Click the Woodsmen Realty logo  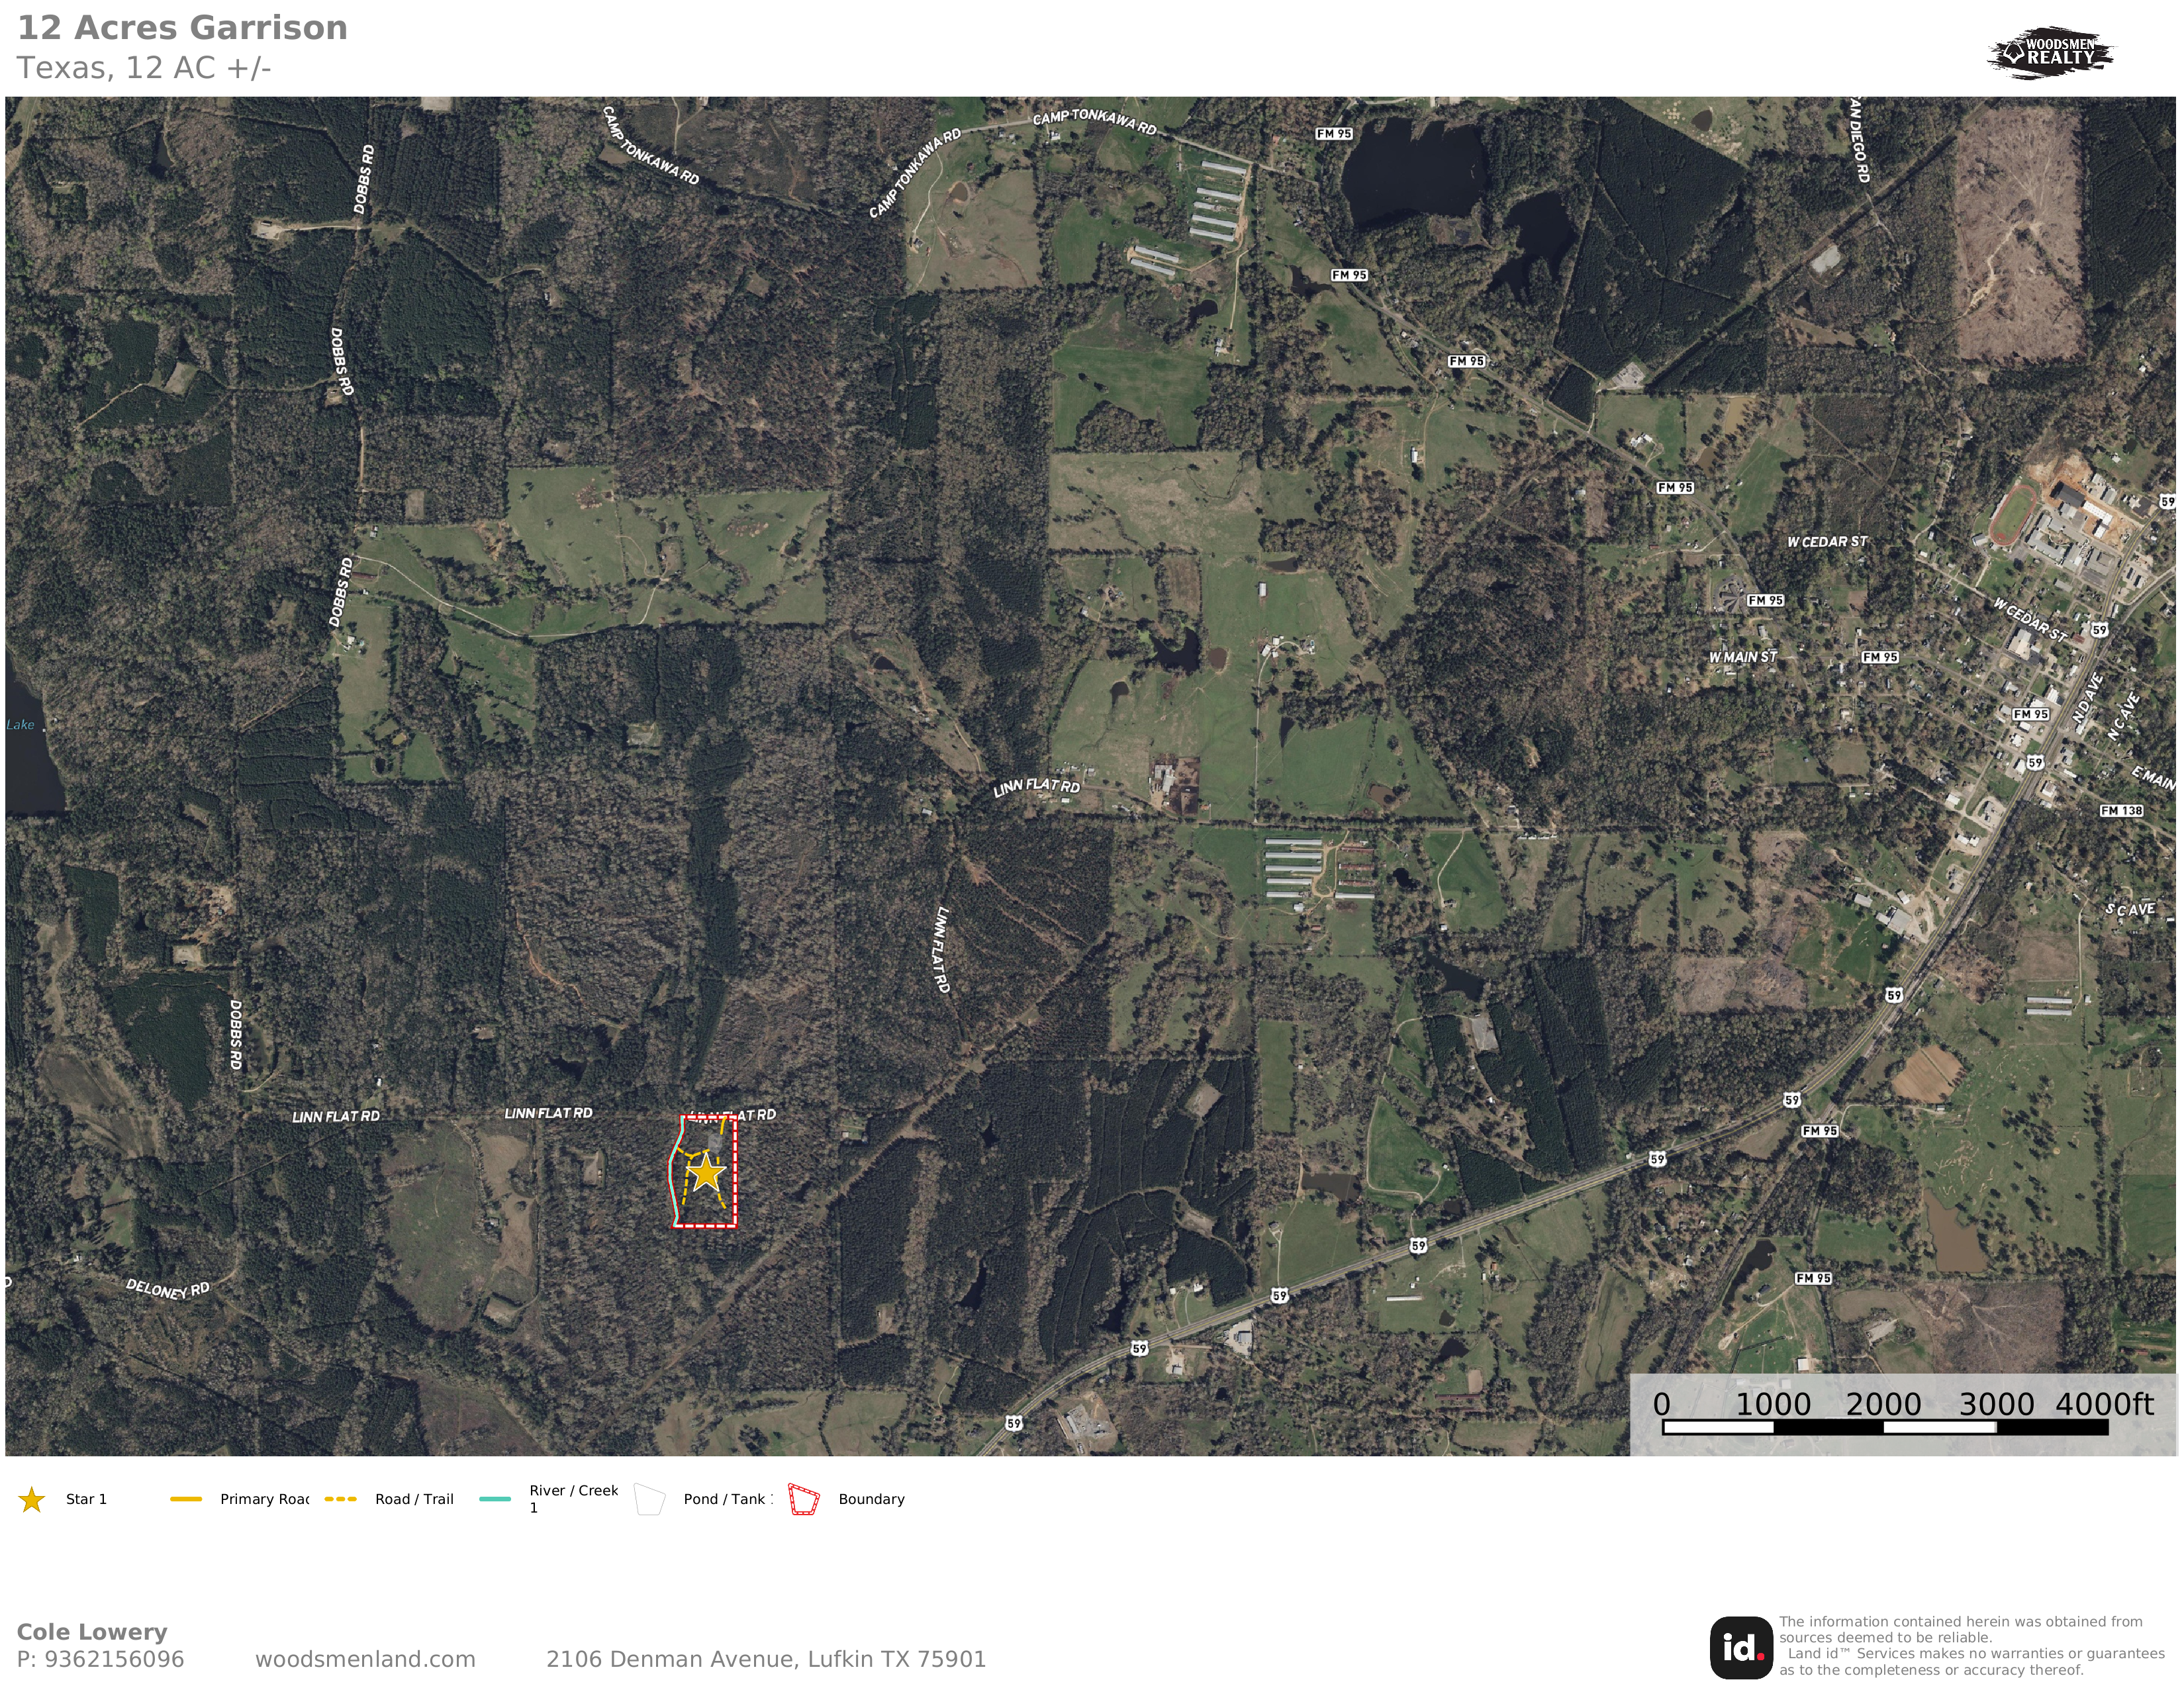[2051, 52]
